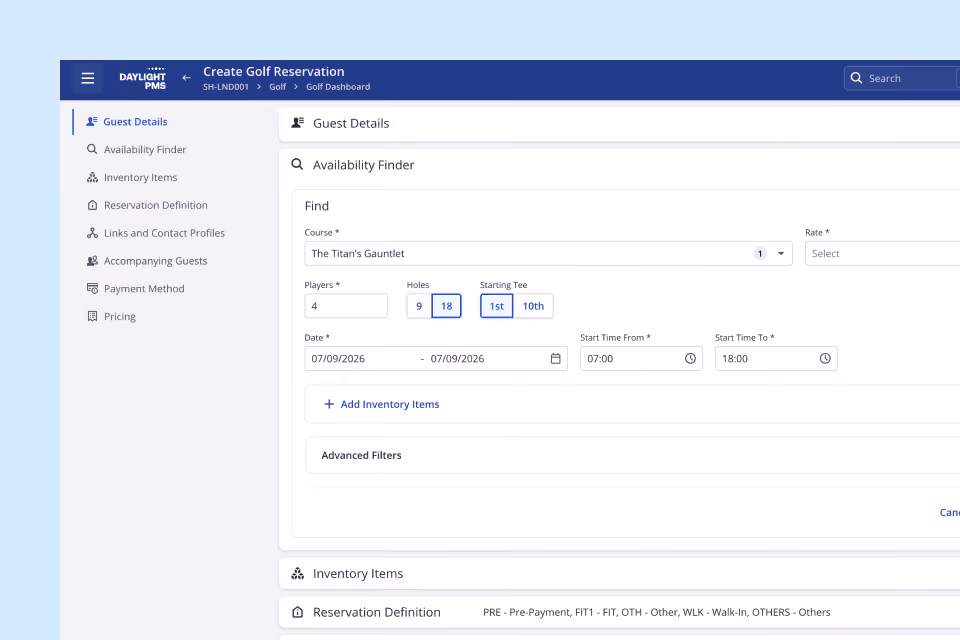Click the back arrow beside Create Golf Reservation

pos(187,78)
